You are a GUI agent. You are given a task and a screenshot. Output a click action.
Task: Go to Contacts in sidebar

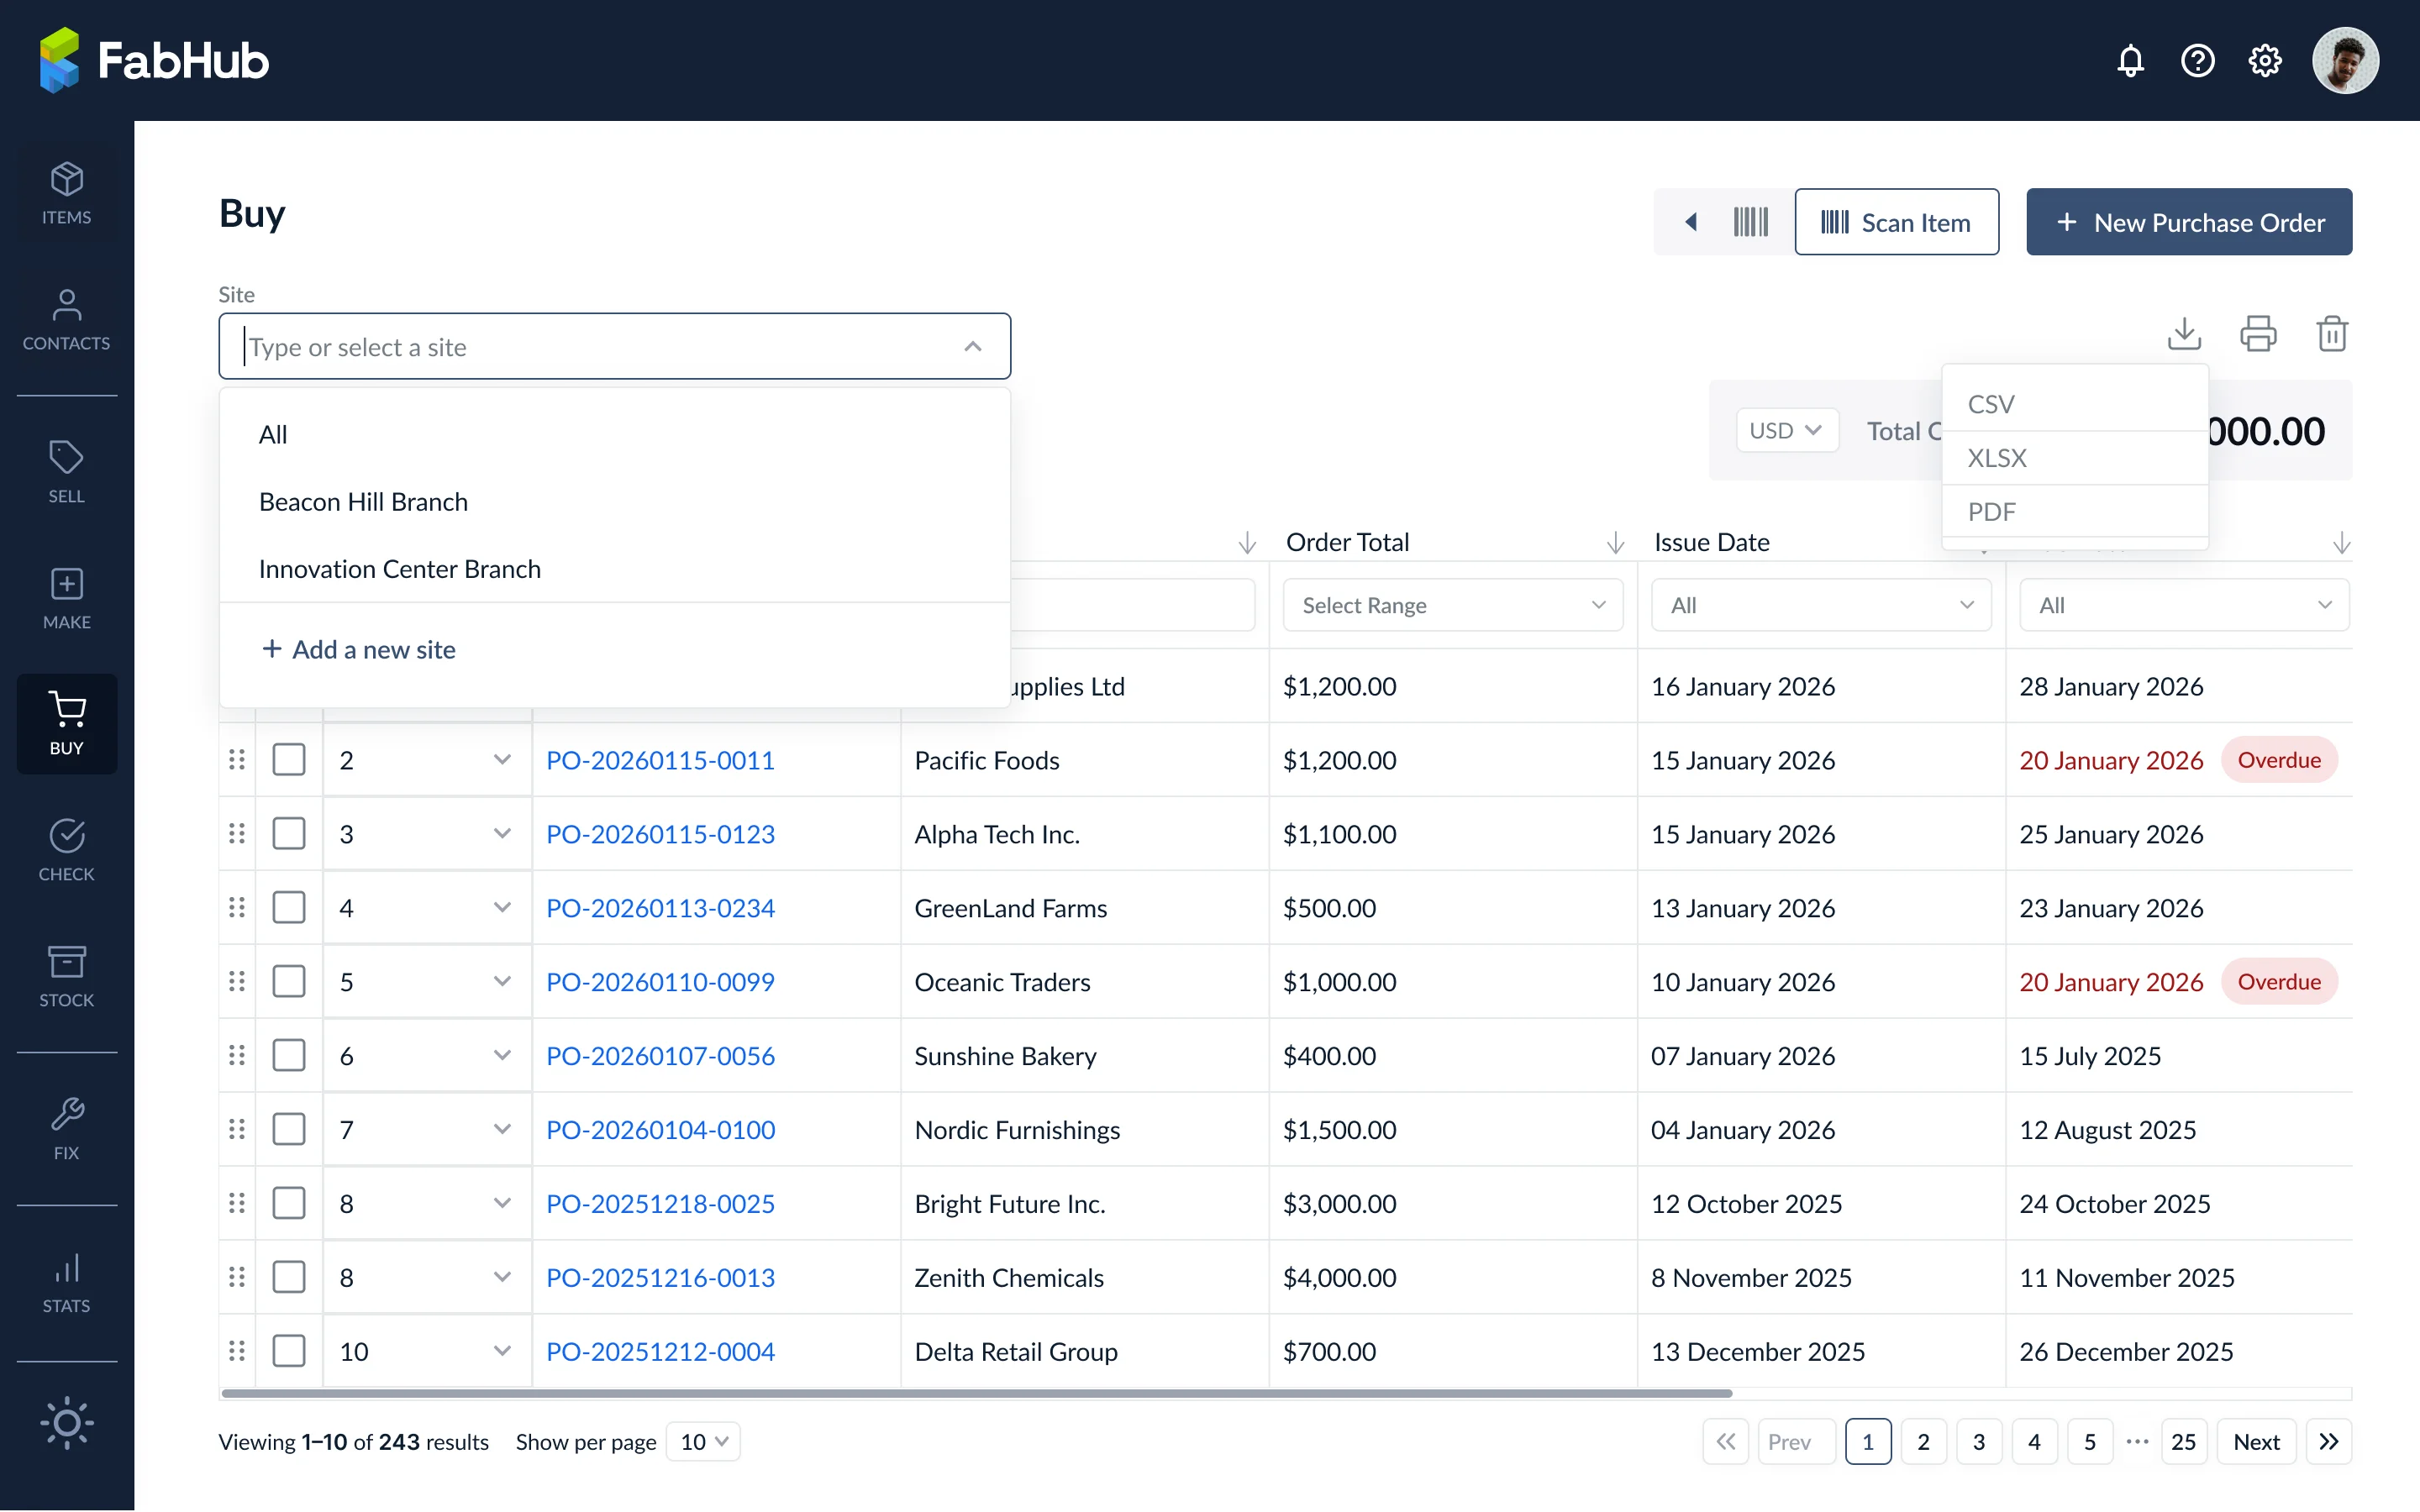point(66,320)
